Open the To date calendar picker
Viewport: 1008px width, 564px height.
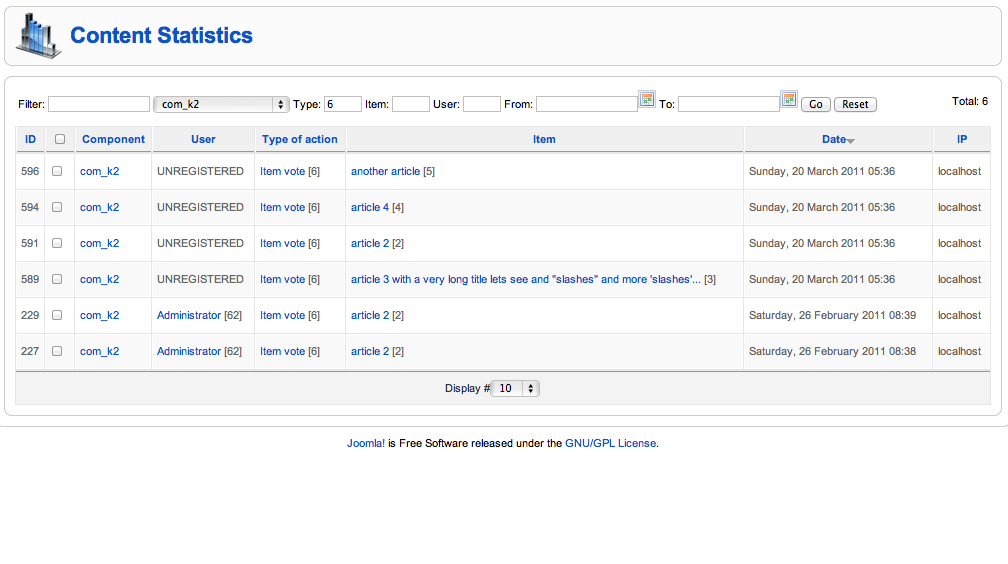click(789, 99)
